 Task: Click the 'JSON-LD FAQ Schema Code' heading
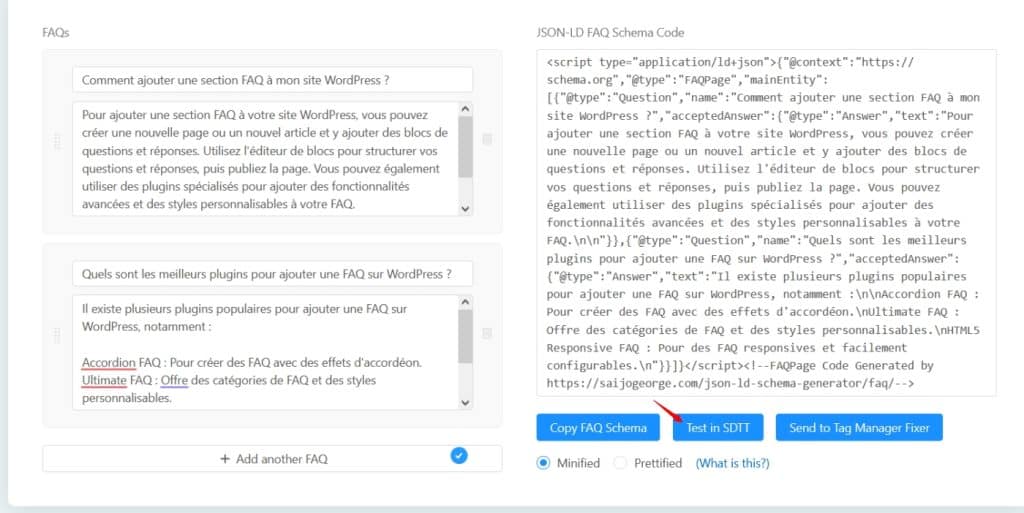[x=610, y=33]
